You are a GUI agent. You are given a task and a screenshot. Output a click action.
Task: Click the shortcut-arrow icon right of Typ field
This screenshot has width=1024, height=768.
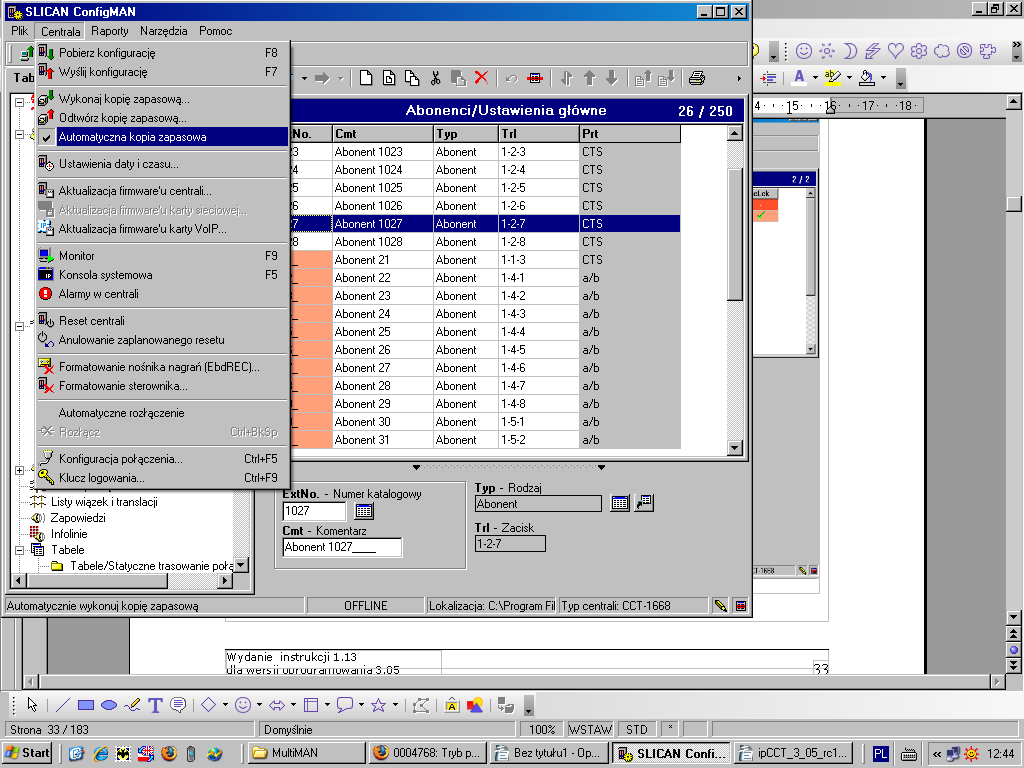pyautogui.click(x=644, y=503)
